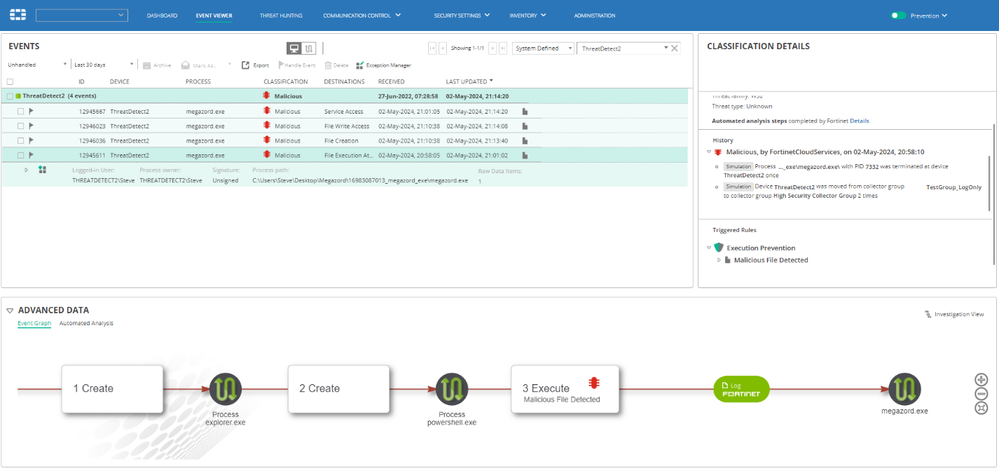Sort events by Last Updated column

tap(470, 82)
